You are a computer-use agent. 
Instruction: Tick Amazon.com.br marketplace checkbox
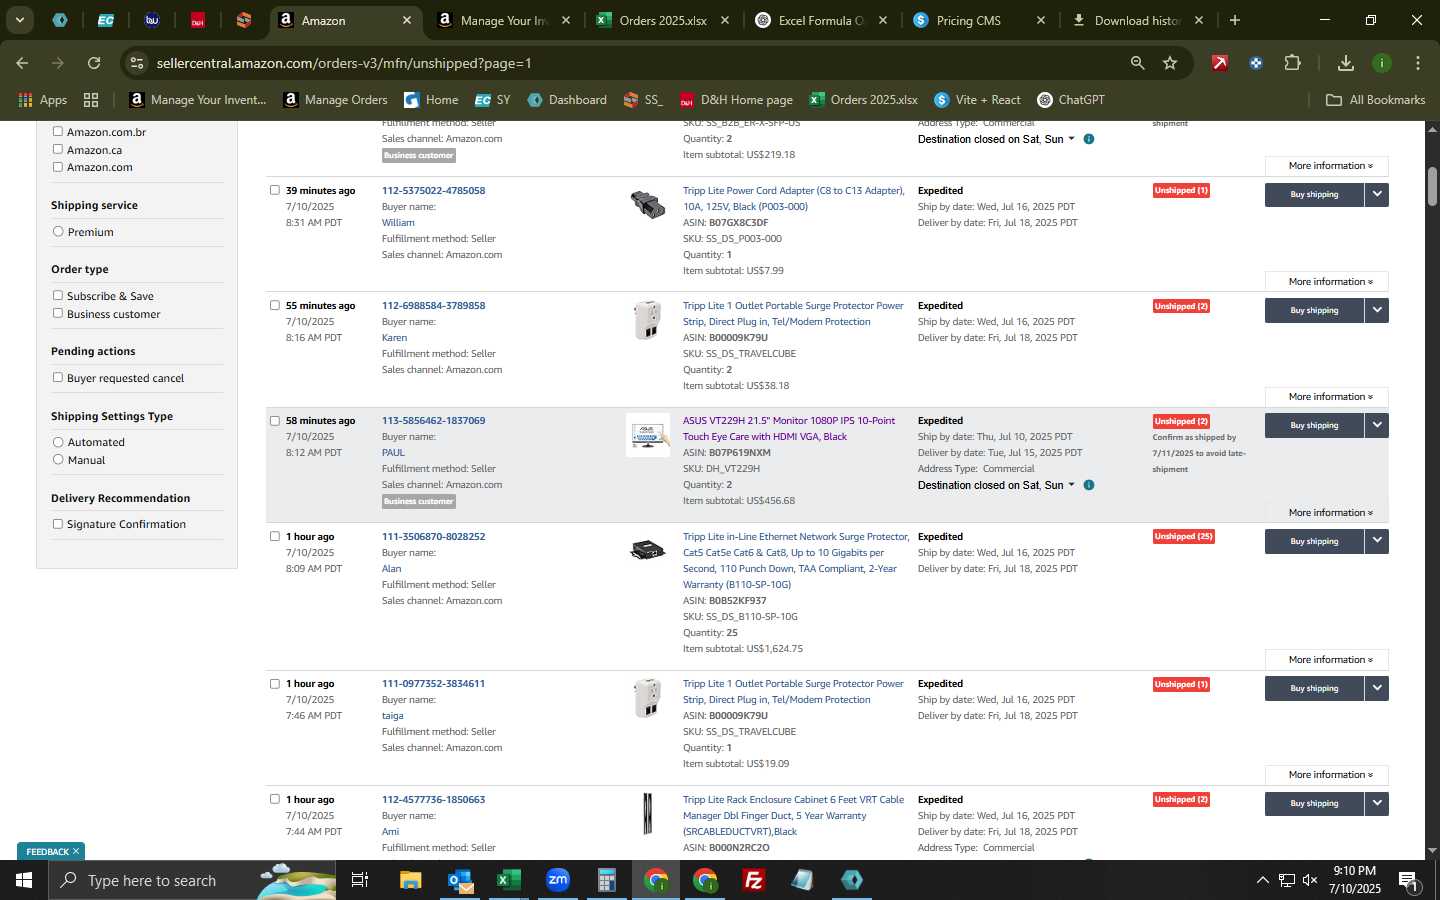58,131
